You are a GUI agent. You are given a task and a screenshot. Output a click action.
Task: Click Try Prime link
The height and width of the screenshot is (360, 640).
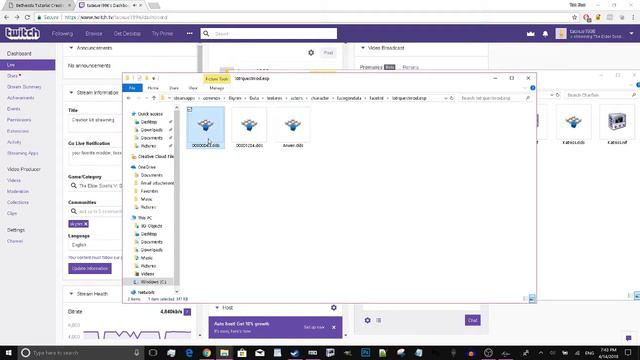(162, 33)
